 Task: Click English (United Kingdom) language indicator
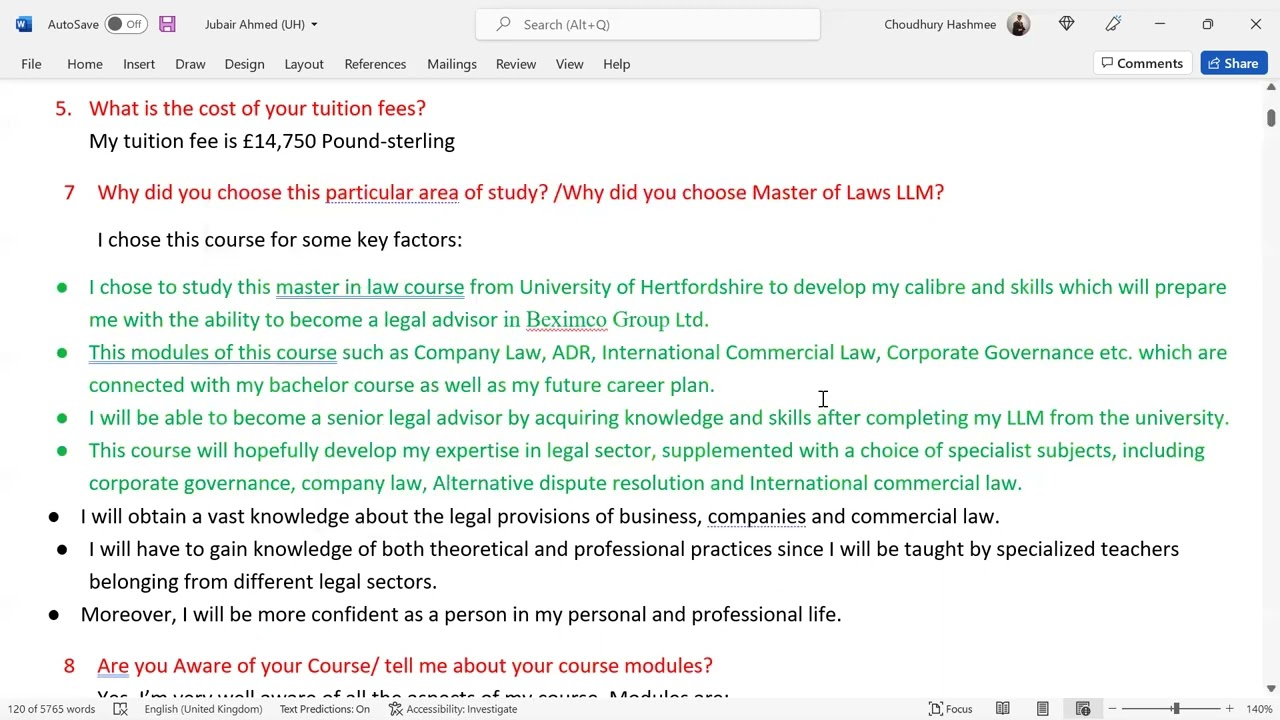click(203, 709)
